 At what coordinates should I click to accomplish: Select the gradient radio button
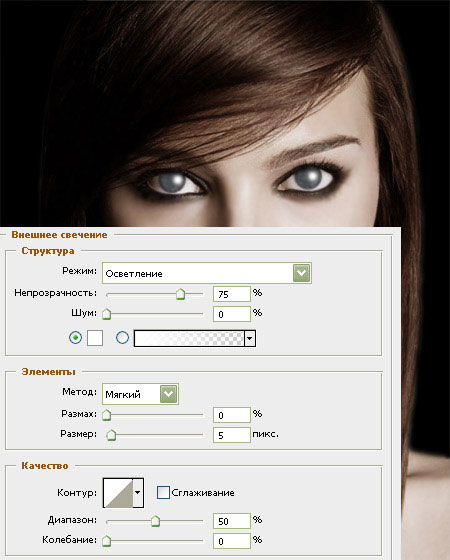[122, 338]
